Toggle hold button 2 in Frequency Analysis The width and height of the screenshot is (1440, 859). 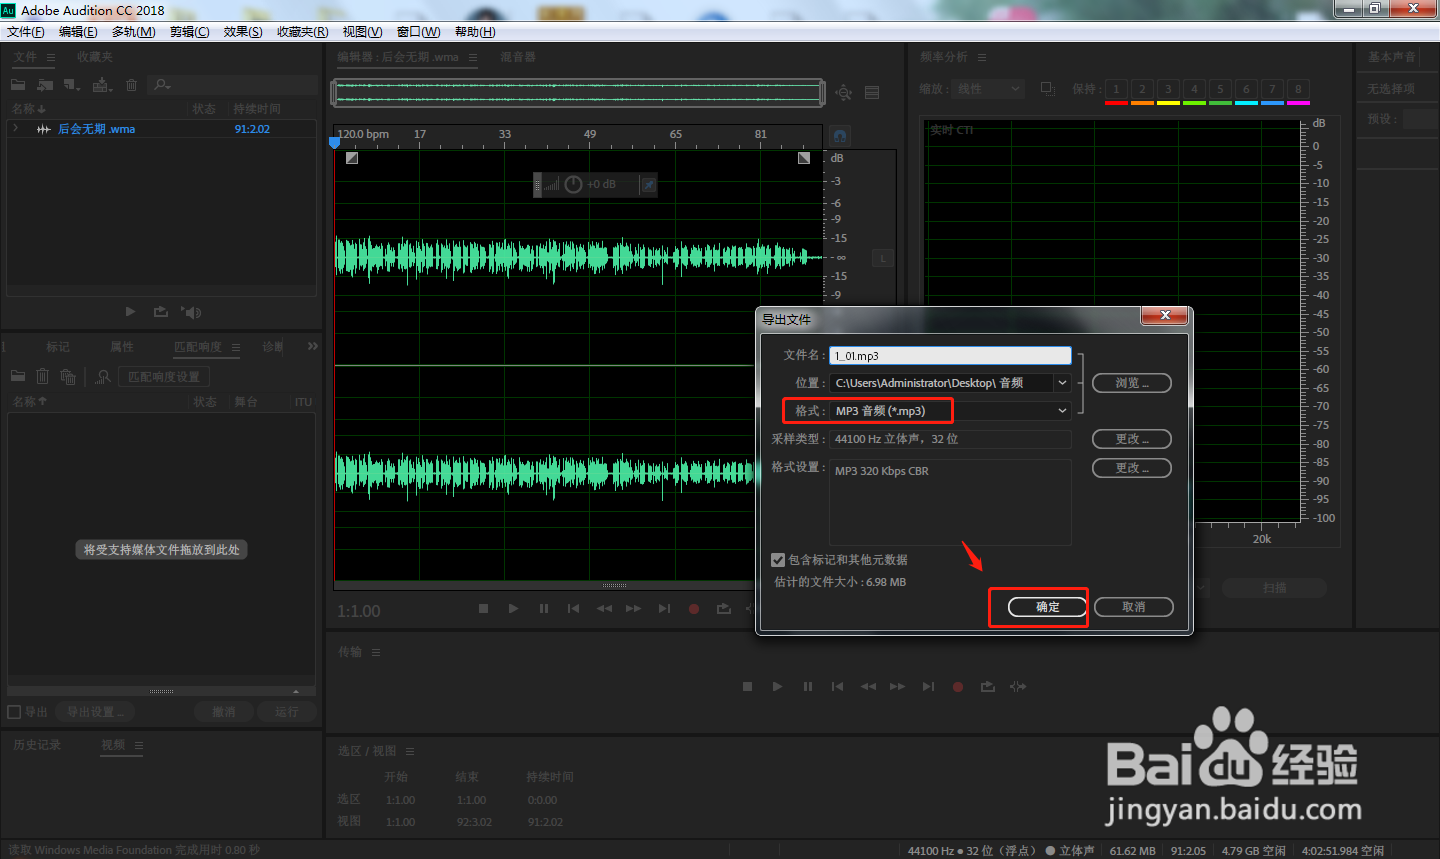point(1142,89)
